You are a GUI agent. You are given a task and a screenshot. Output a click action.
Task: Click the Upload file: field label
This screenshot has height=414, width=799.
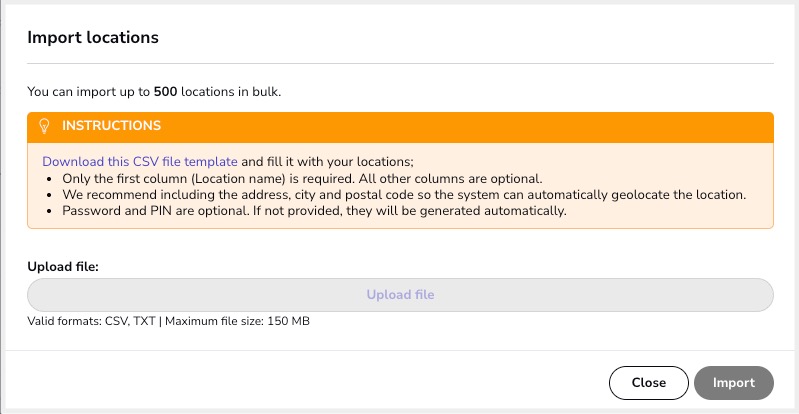click(x=63, y=267)
